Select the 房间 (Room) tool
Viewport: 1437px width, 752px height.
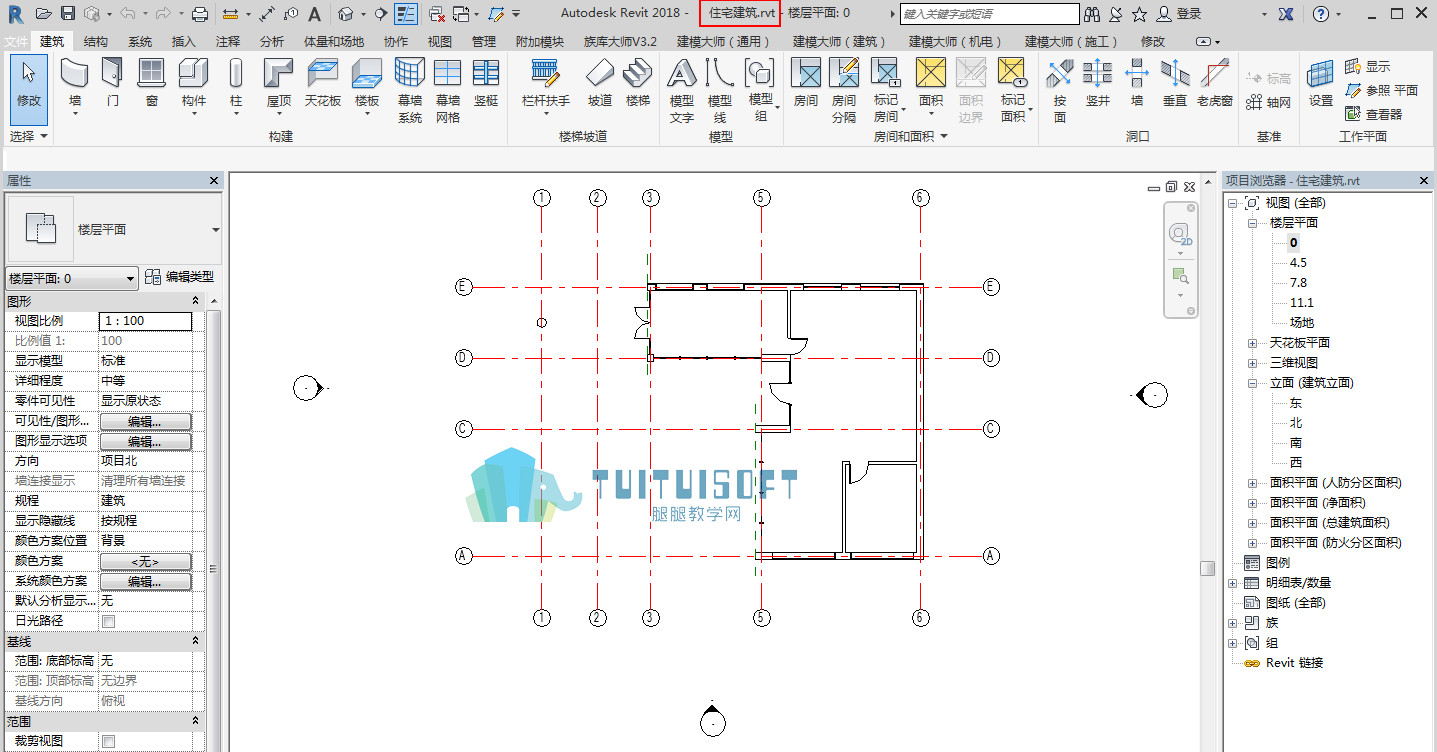point(806,82)
